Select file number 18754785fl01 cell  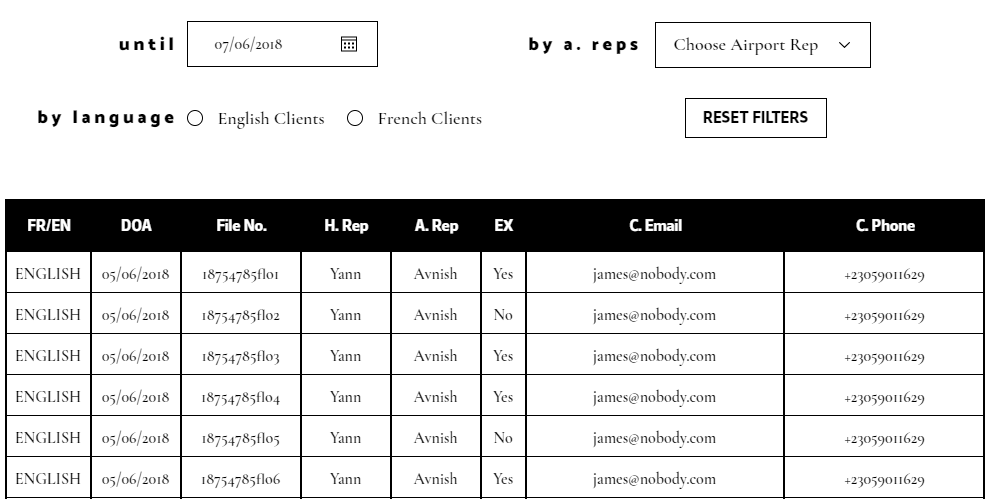pos(241,274)
